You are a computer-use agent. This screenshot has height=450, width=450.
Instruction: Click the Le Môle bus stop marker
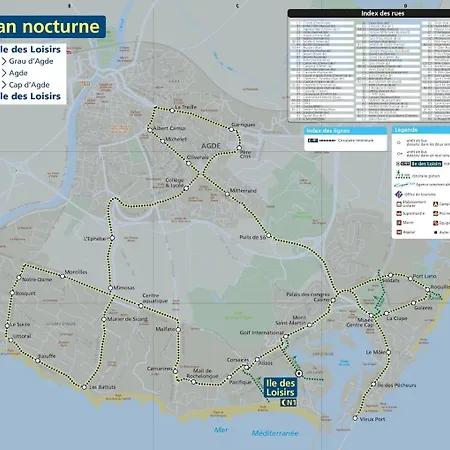388,352
